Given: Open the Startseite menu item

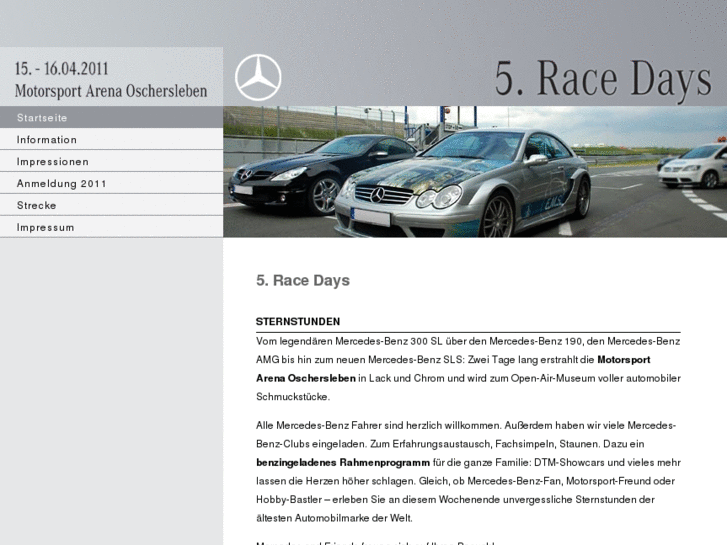Looking at the screenshot, I should point(111,117).
